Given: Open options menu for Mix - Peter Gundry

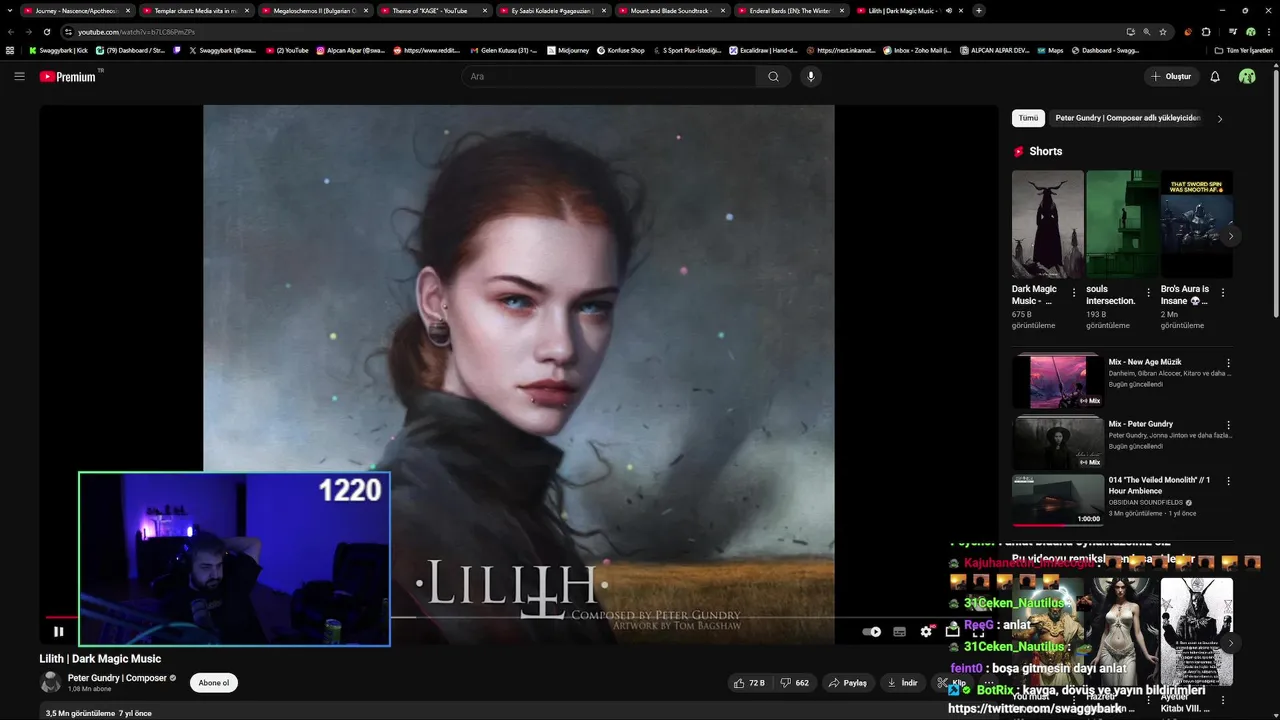Looking at the screenshot, I should tap(1228, 425).
